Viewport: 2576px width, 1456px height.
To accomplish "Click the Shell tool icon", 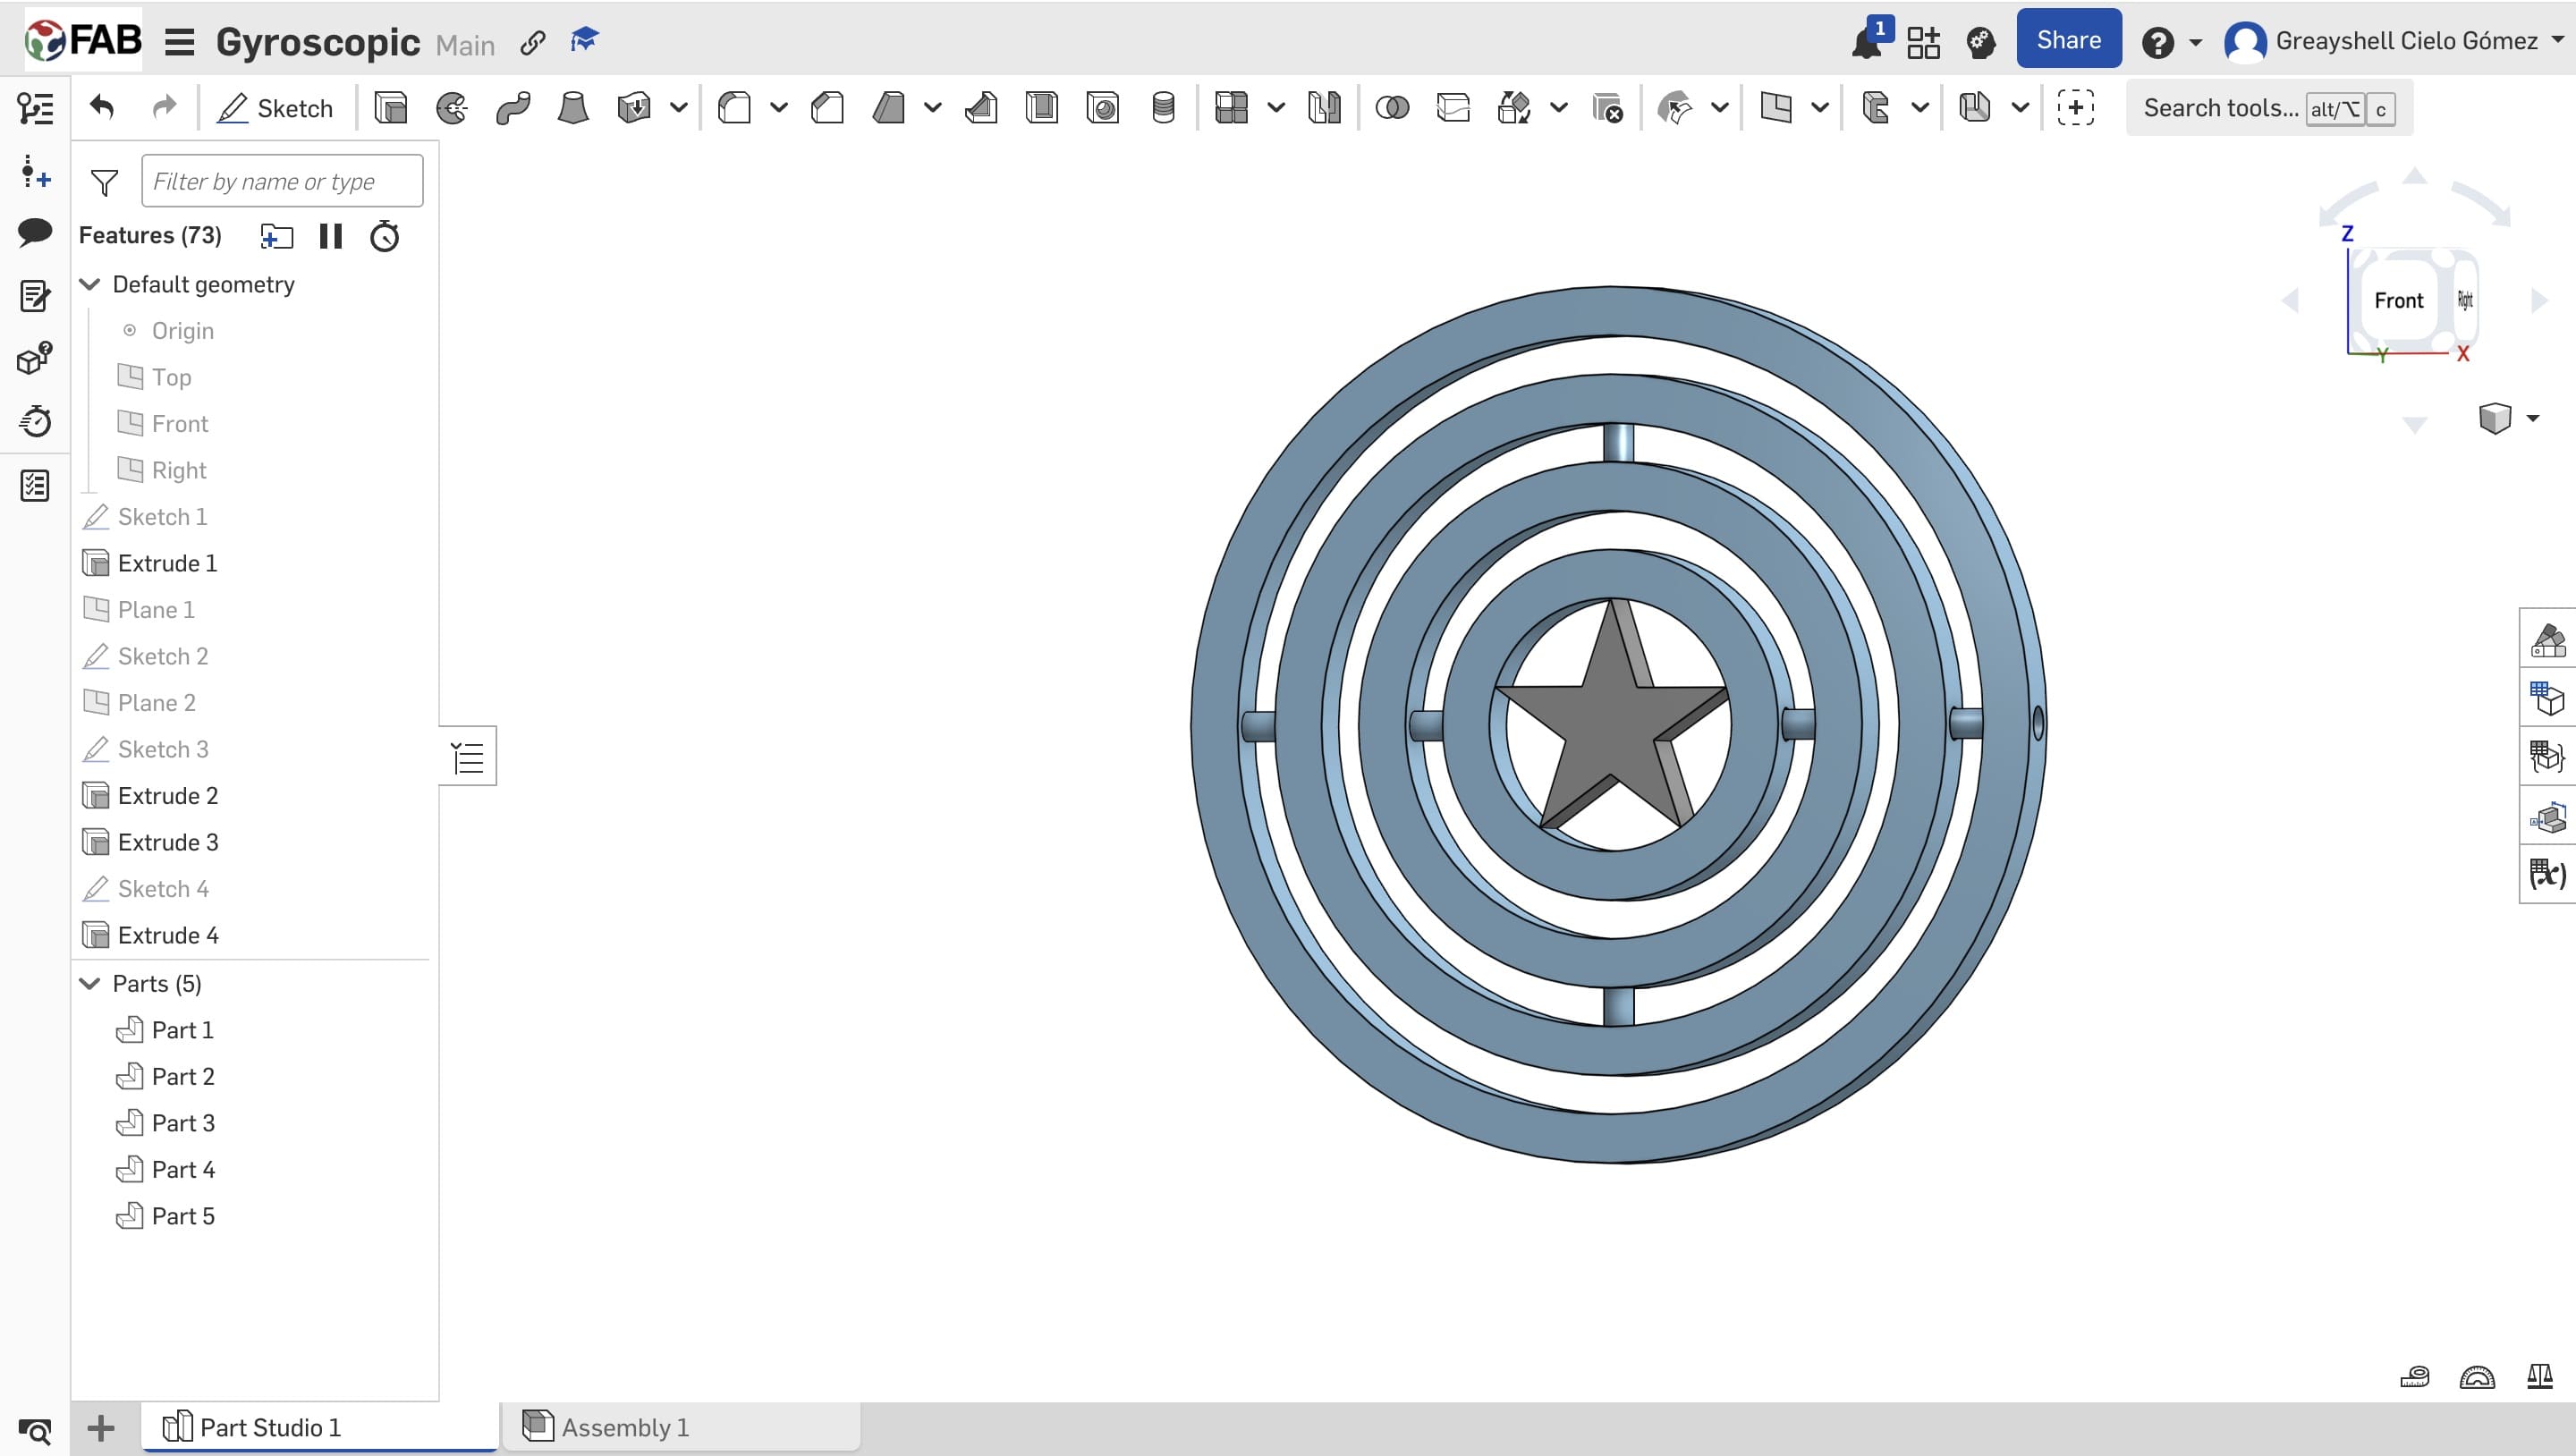I will (x=1042, y=108).
